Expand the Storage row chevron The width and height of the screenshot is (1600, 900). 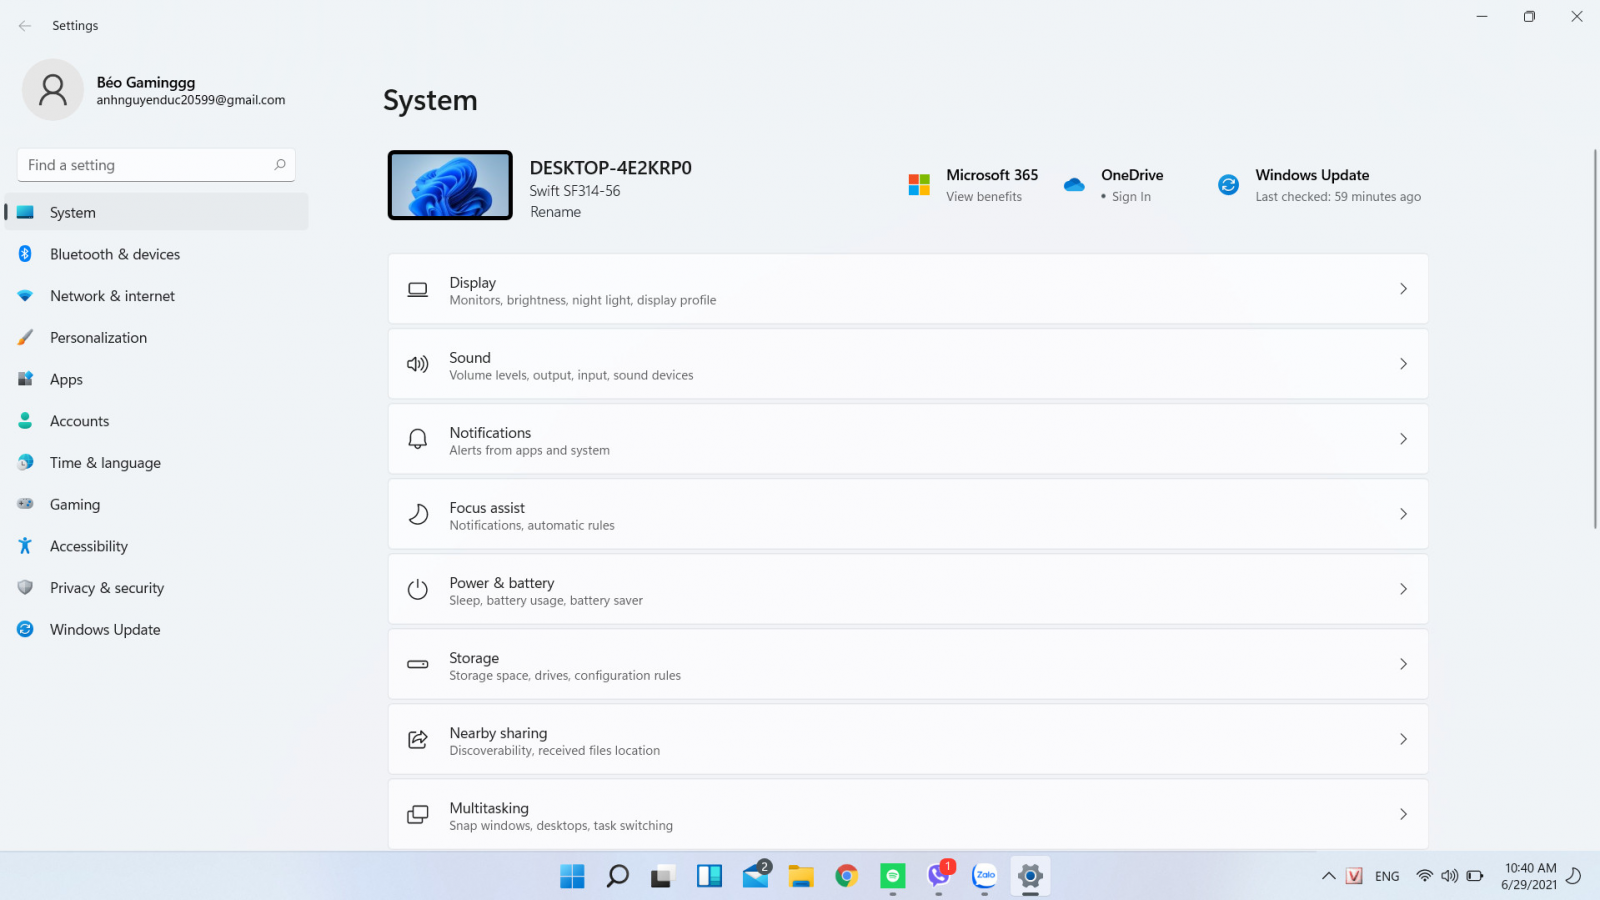(1403, 664)
